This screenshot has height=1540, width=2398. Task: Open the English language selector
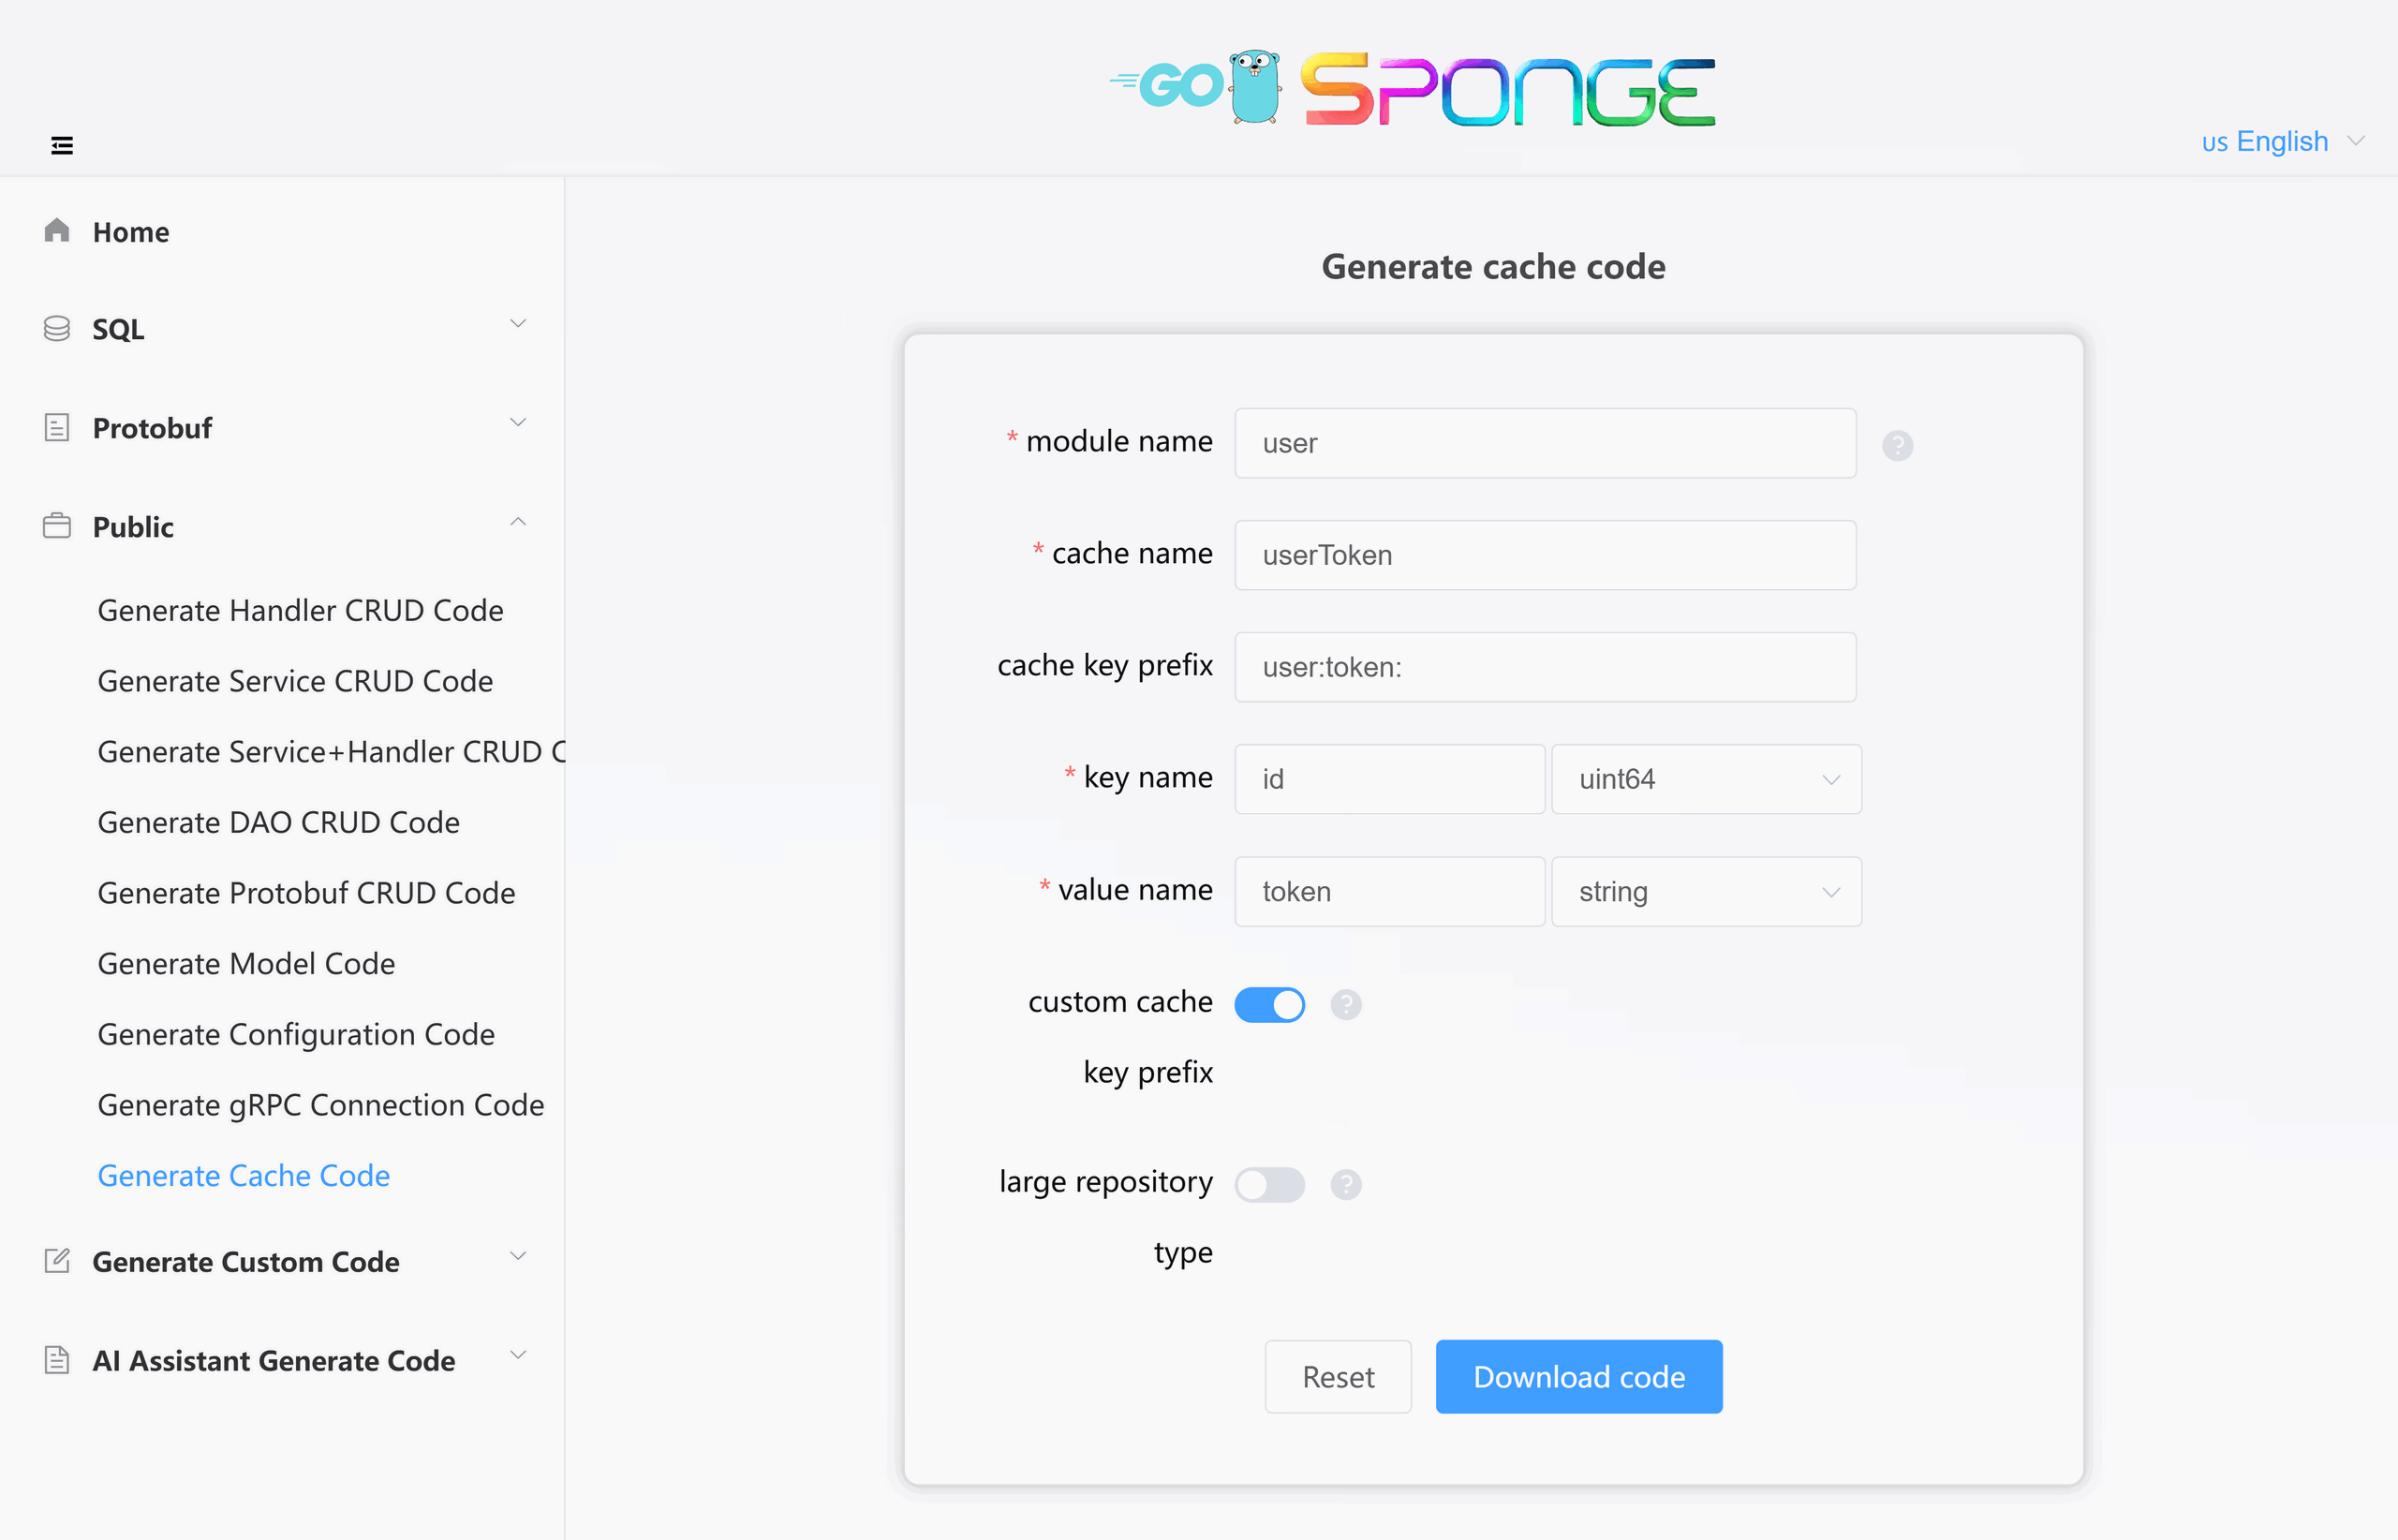coord(2282,141)
